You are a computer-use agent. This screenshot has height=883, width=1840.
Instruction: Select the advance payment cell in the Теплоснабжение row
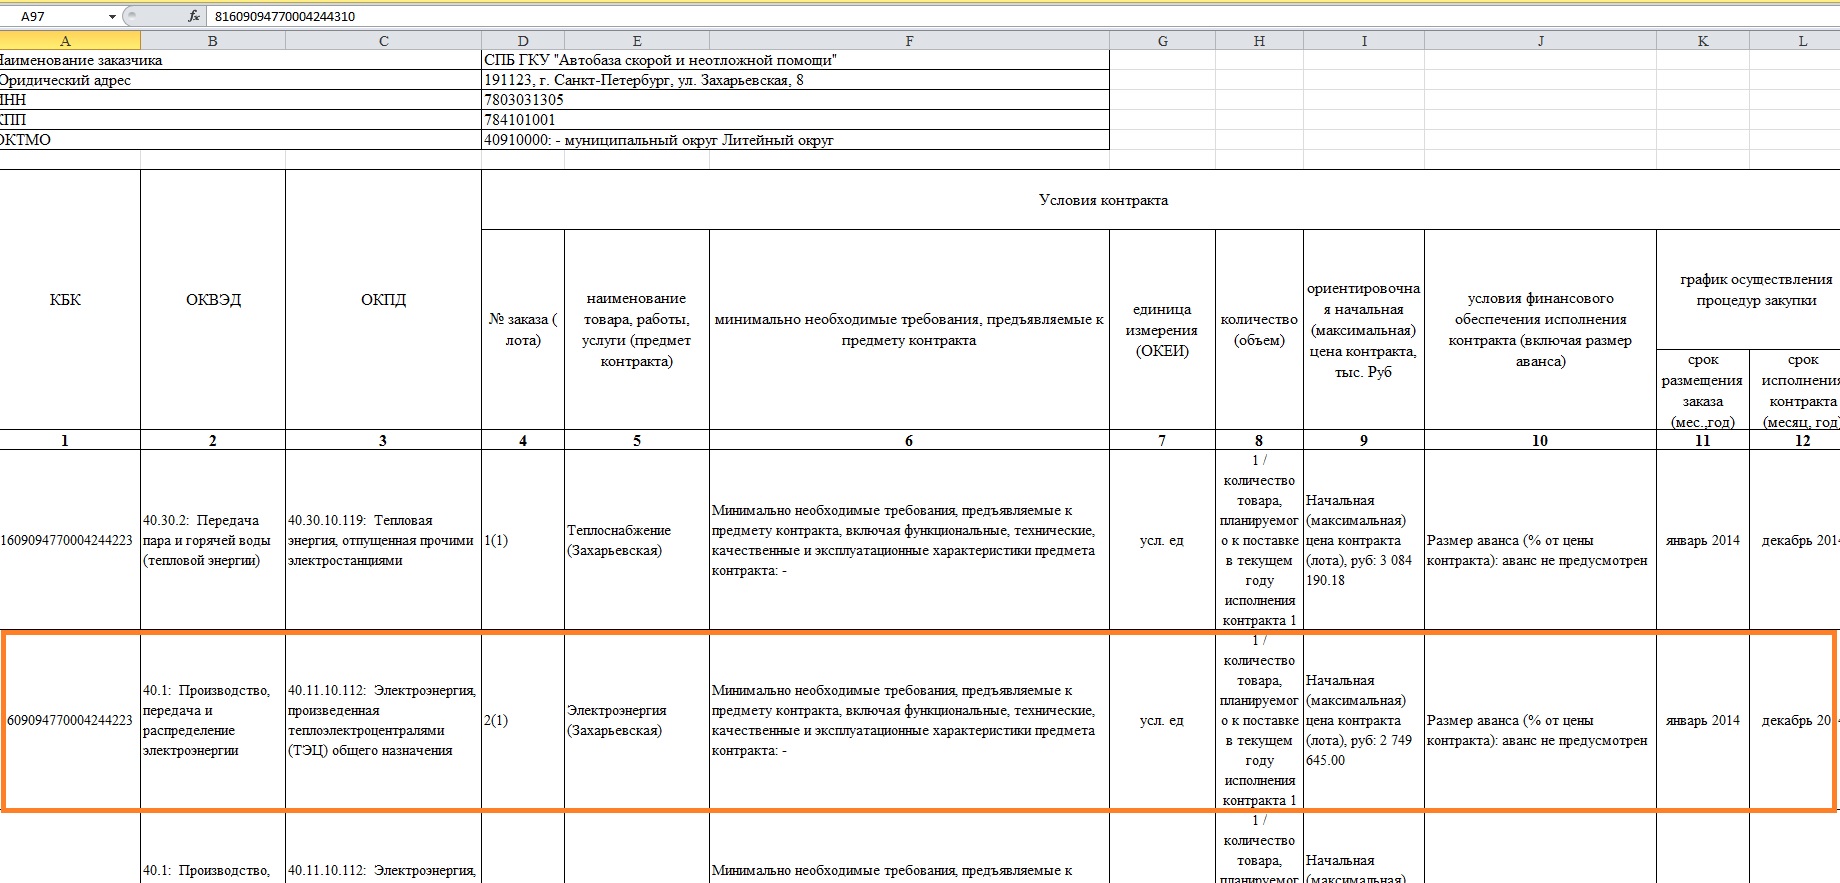pyautogui.click(x=1540, y=540)
